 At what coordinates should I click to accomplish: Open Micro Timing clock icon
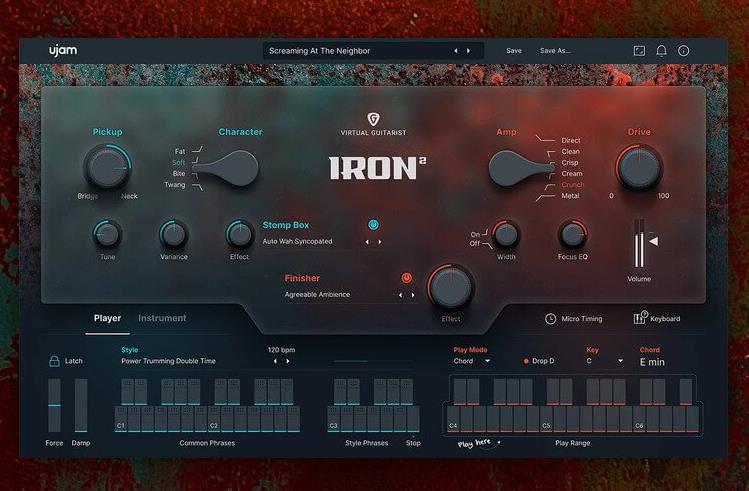(551, 319)
